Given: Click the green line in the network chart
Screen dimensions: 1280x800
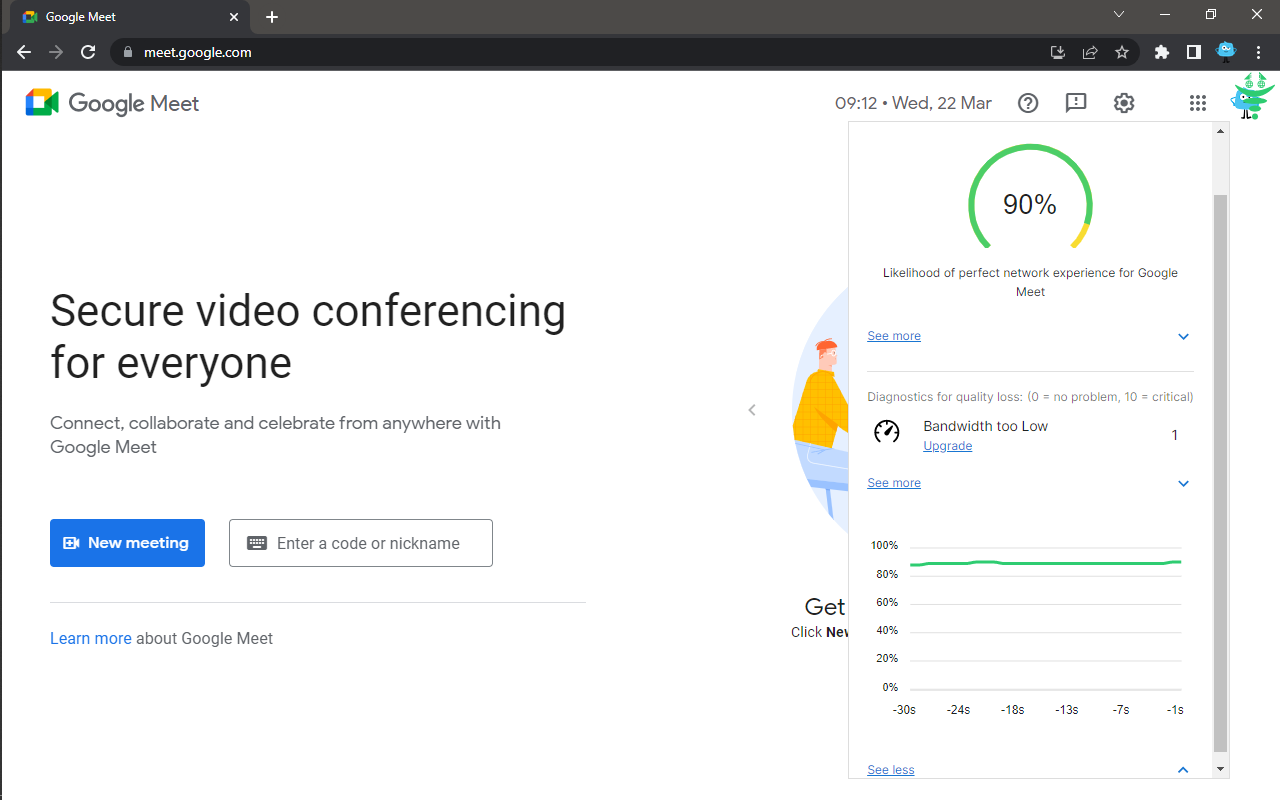Looking at the screenshot, I should coord(1045,563).
